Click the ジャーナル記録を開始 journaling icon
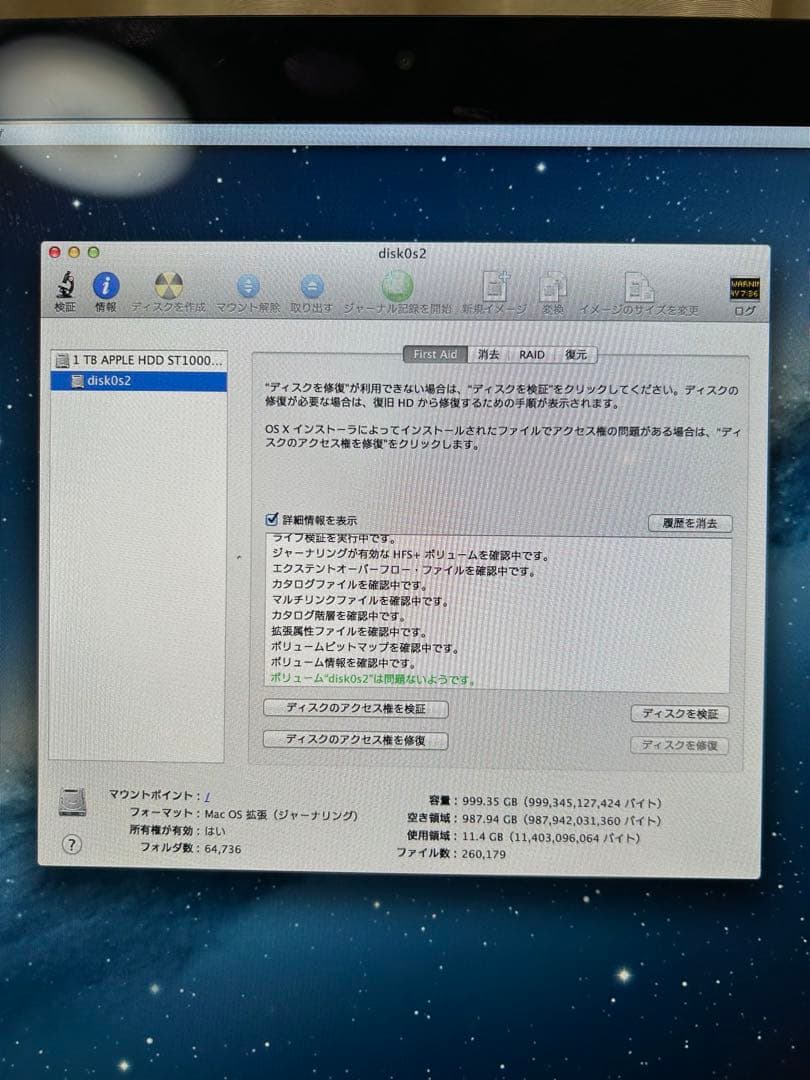Viewport: 810px width, 1080px height. (x=400, y=290)
